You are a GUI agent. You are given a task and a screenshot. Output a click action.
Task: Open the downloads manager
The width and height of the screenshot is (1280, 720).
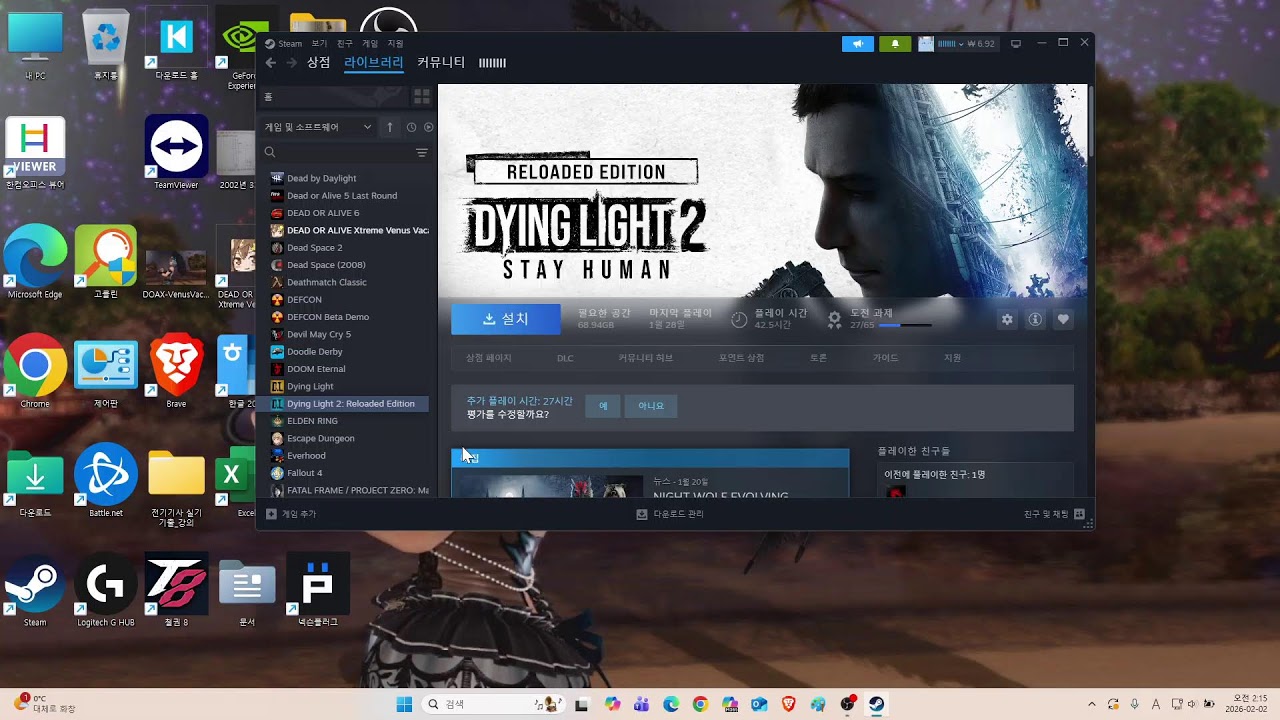(x=670, y=514)
